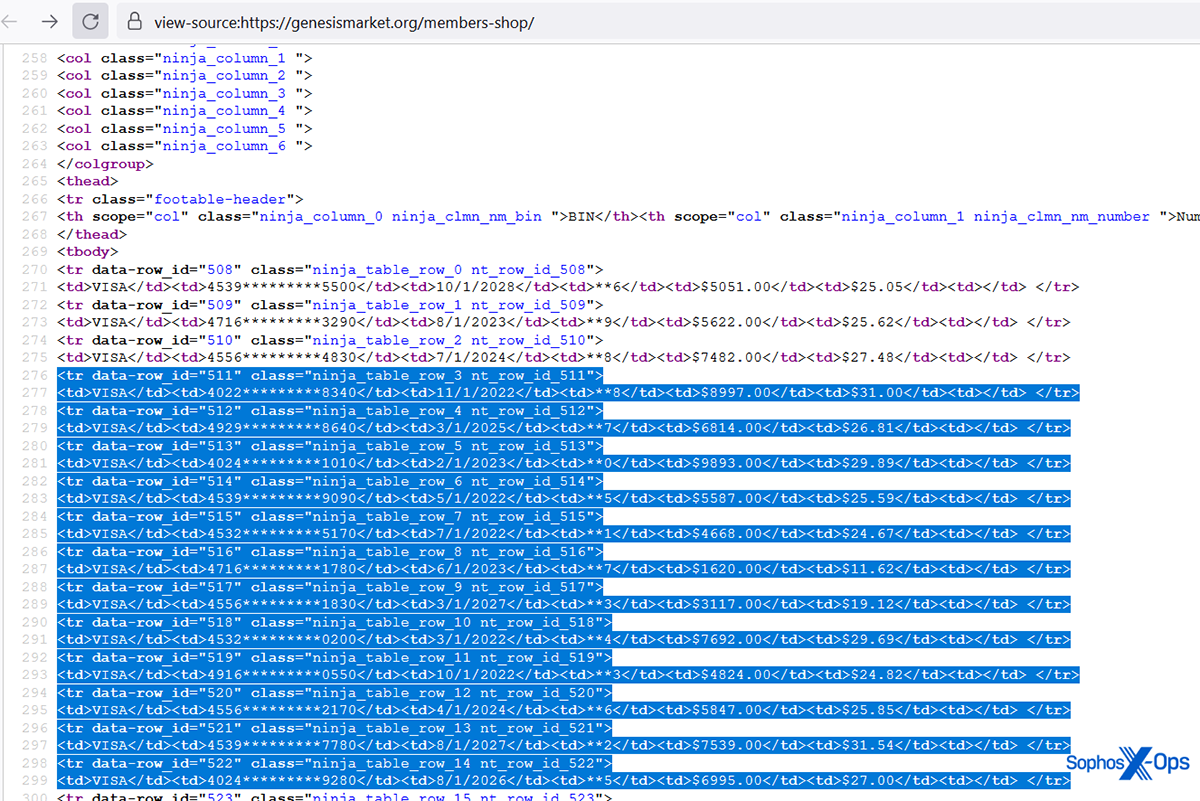Click the <tbody> tag on line 269
Viewport: 1200px width, 801px height.
click(88, 252)
